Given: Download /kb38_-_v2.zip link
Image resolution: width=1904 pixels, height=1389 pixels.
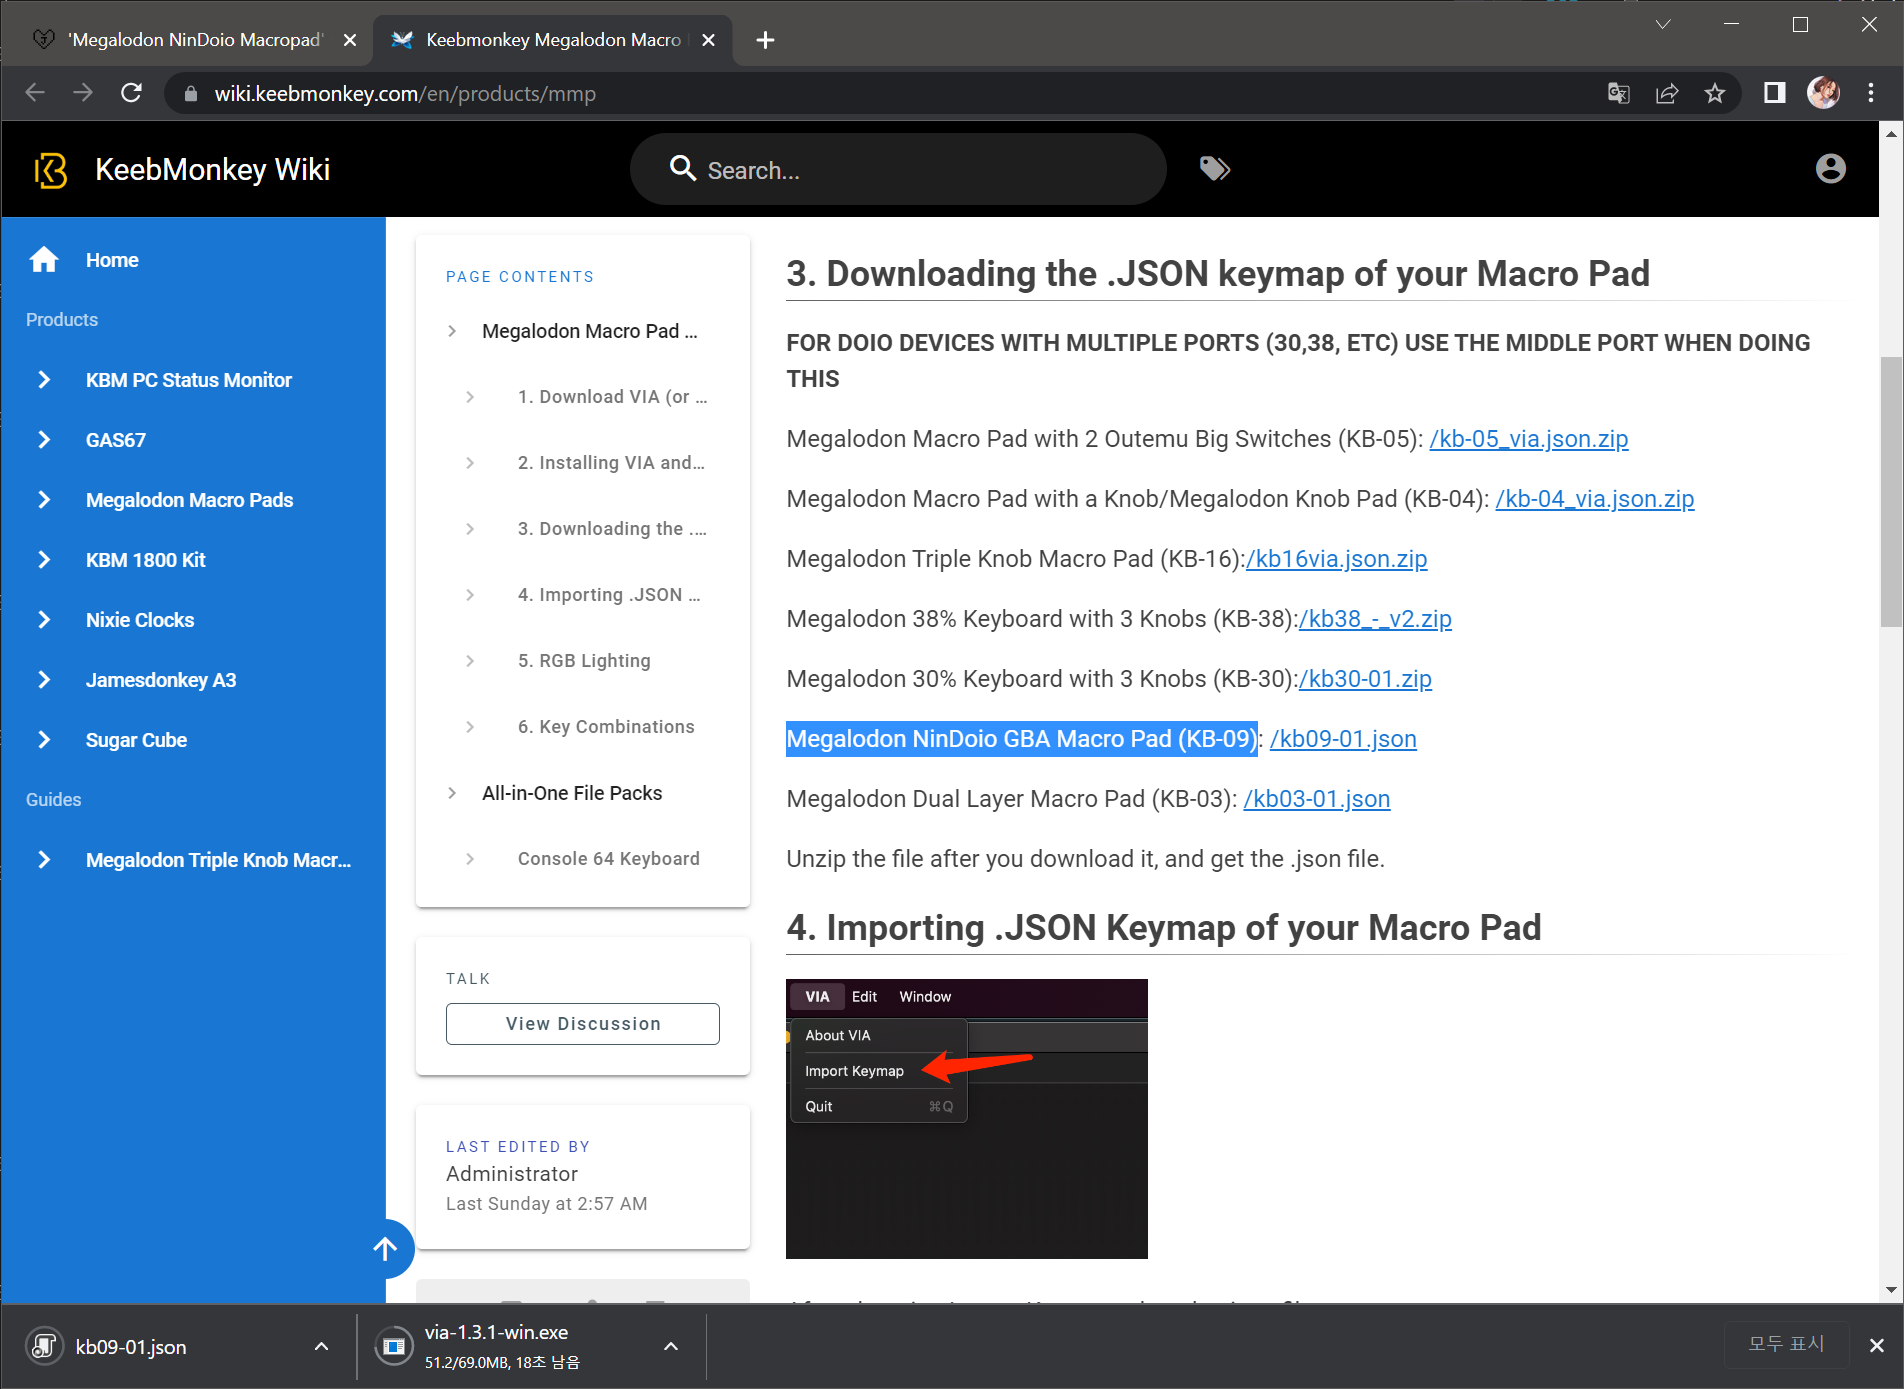Looking at the screenshot, I should [1375, 619].
